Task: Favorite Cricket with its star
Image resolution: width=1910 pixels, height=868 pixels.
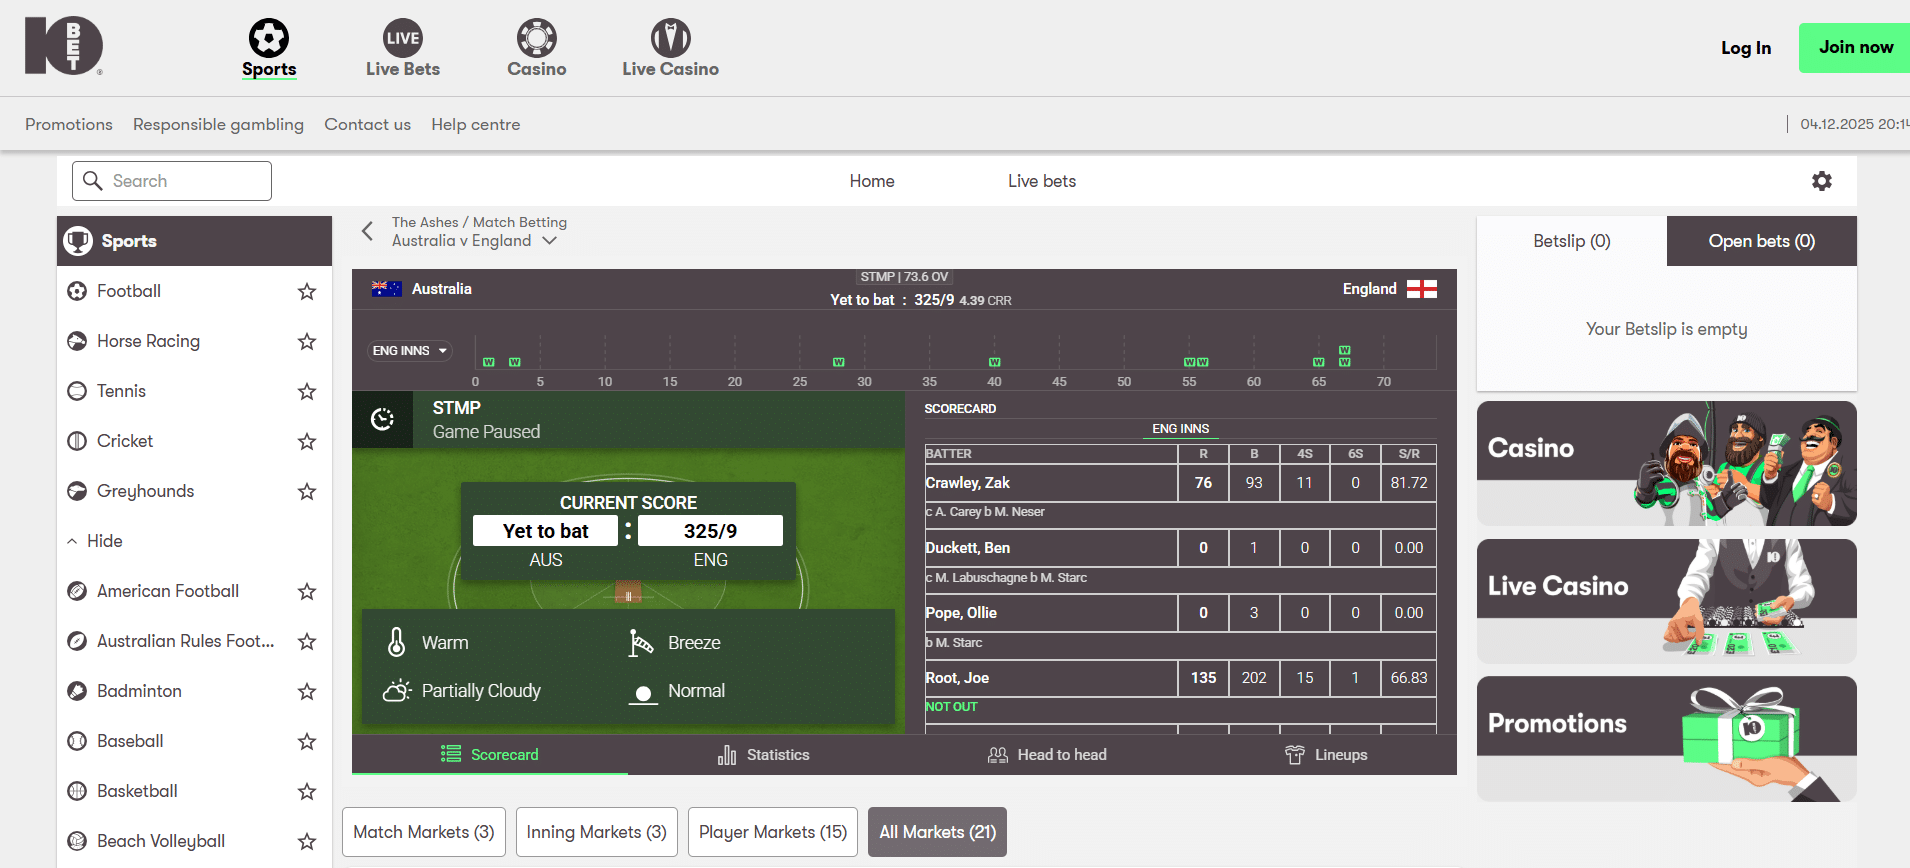Action: click(307, 441)
